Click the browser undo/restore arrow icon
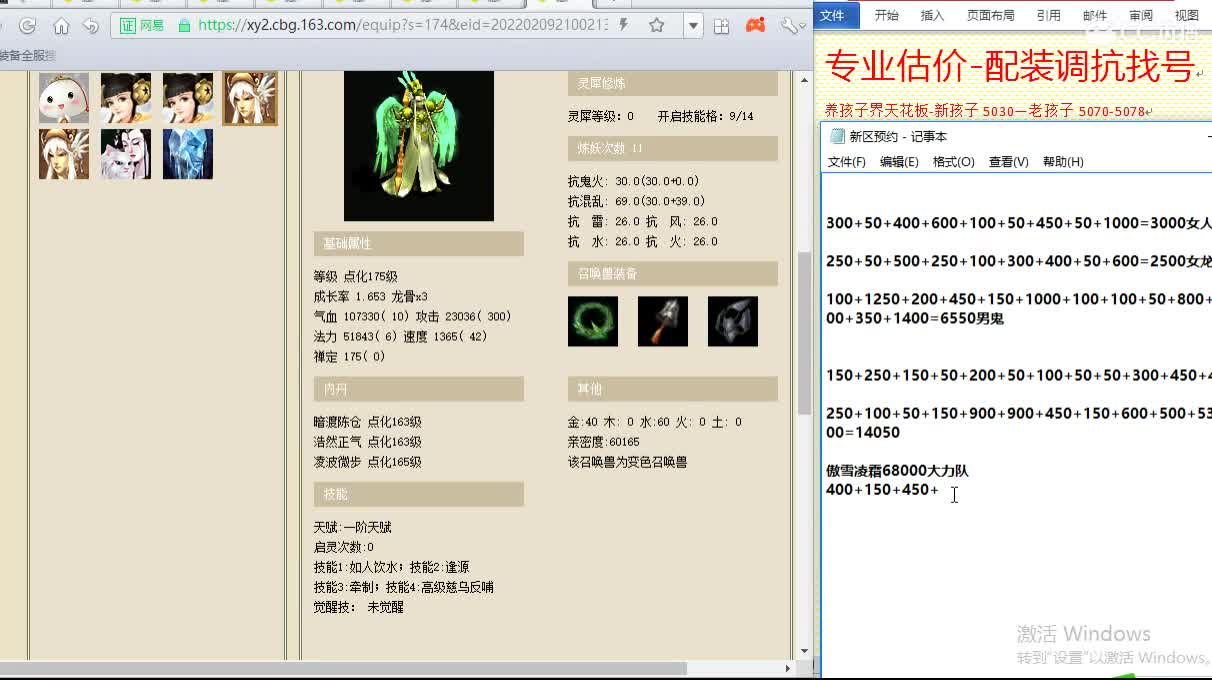1212x680 pixels. coord(91,26)
